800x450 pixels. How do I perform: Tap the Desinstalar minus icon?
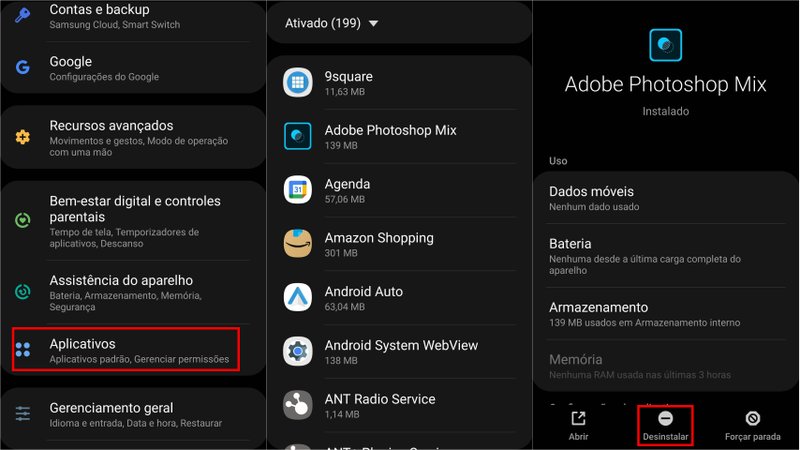(x=665, y=418)
